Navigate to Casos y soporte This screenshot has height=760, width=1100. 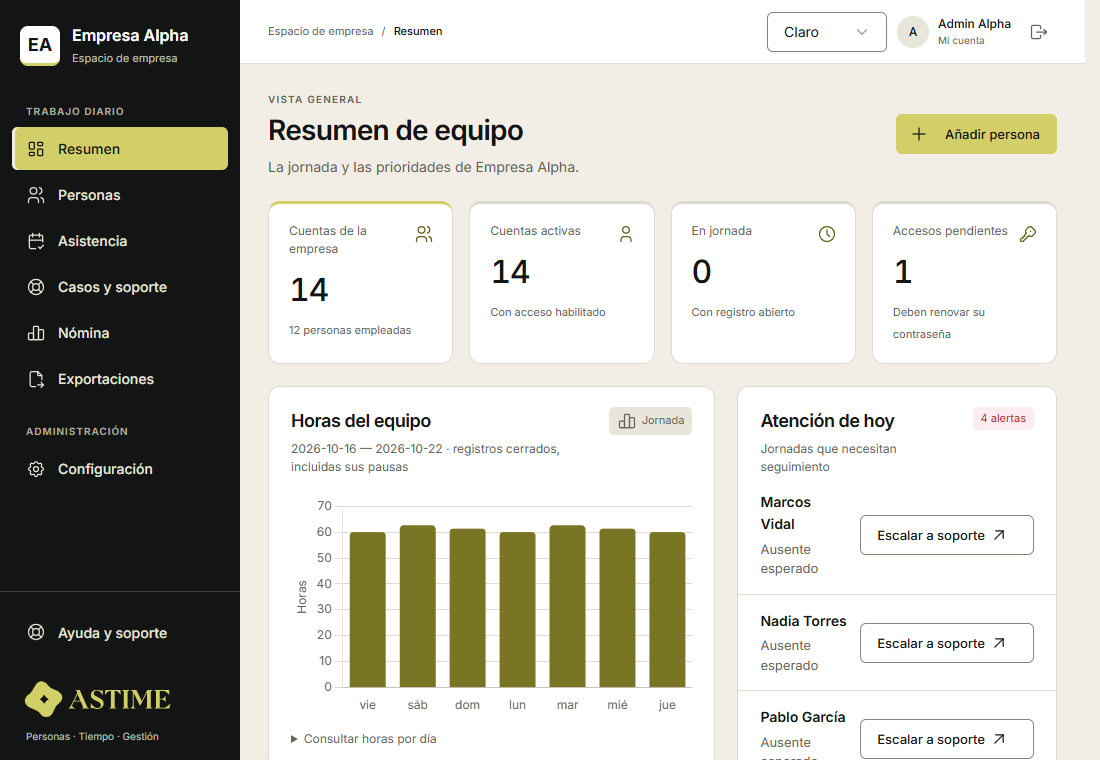tap(120, 287)
